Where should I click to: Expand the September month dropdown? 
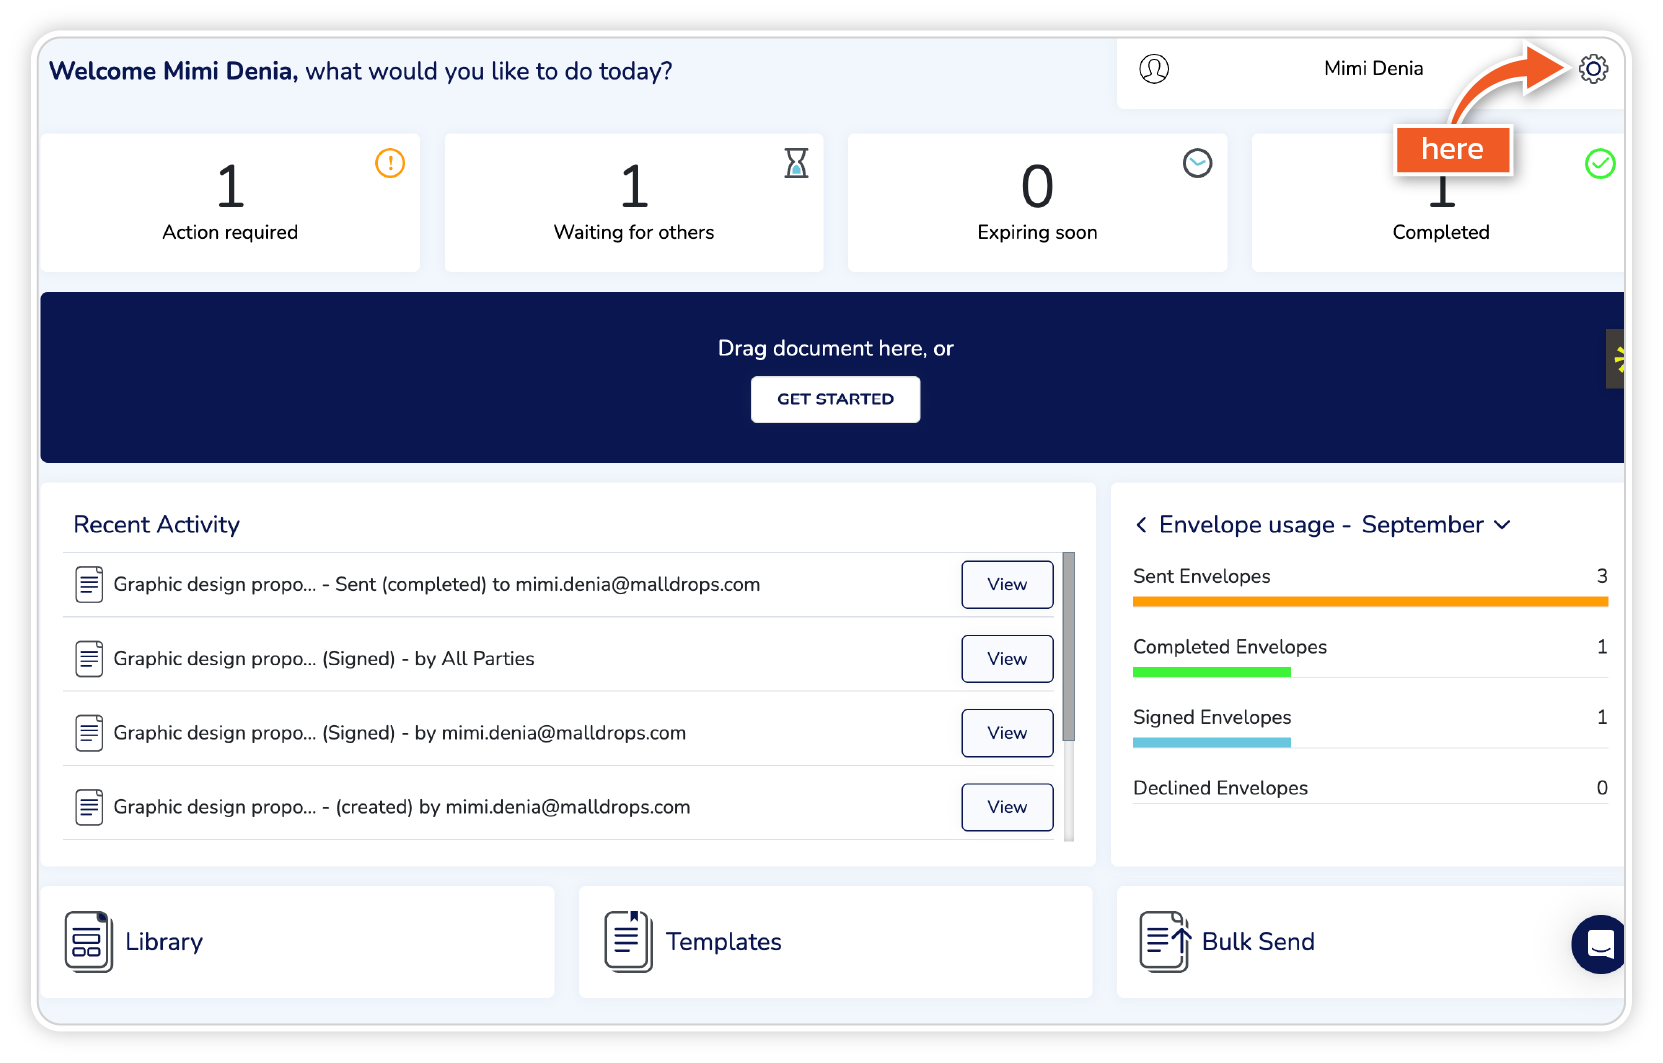(x=1502, y=525)
